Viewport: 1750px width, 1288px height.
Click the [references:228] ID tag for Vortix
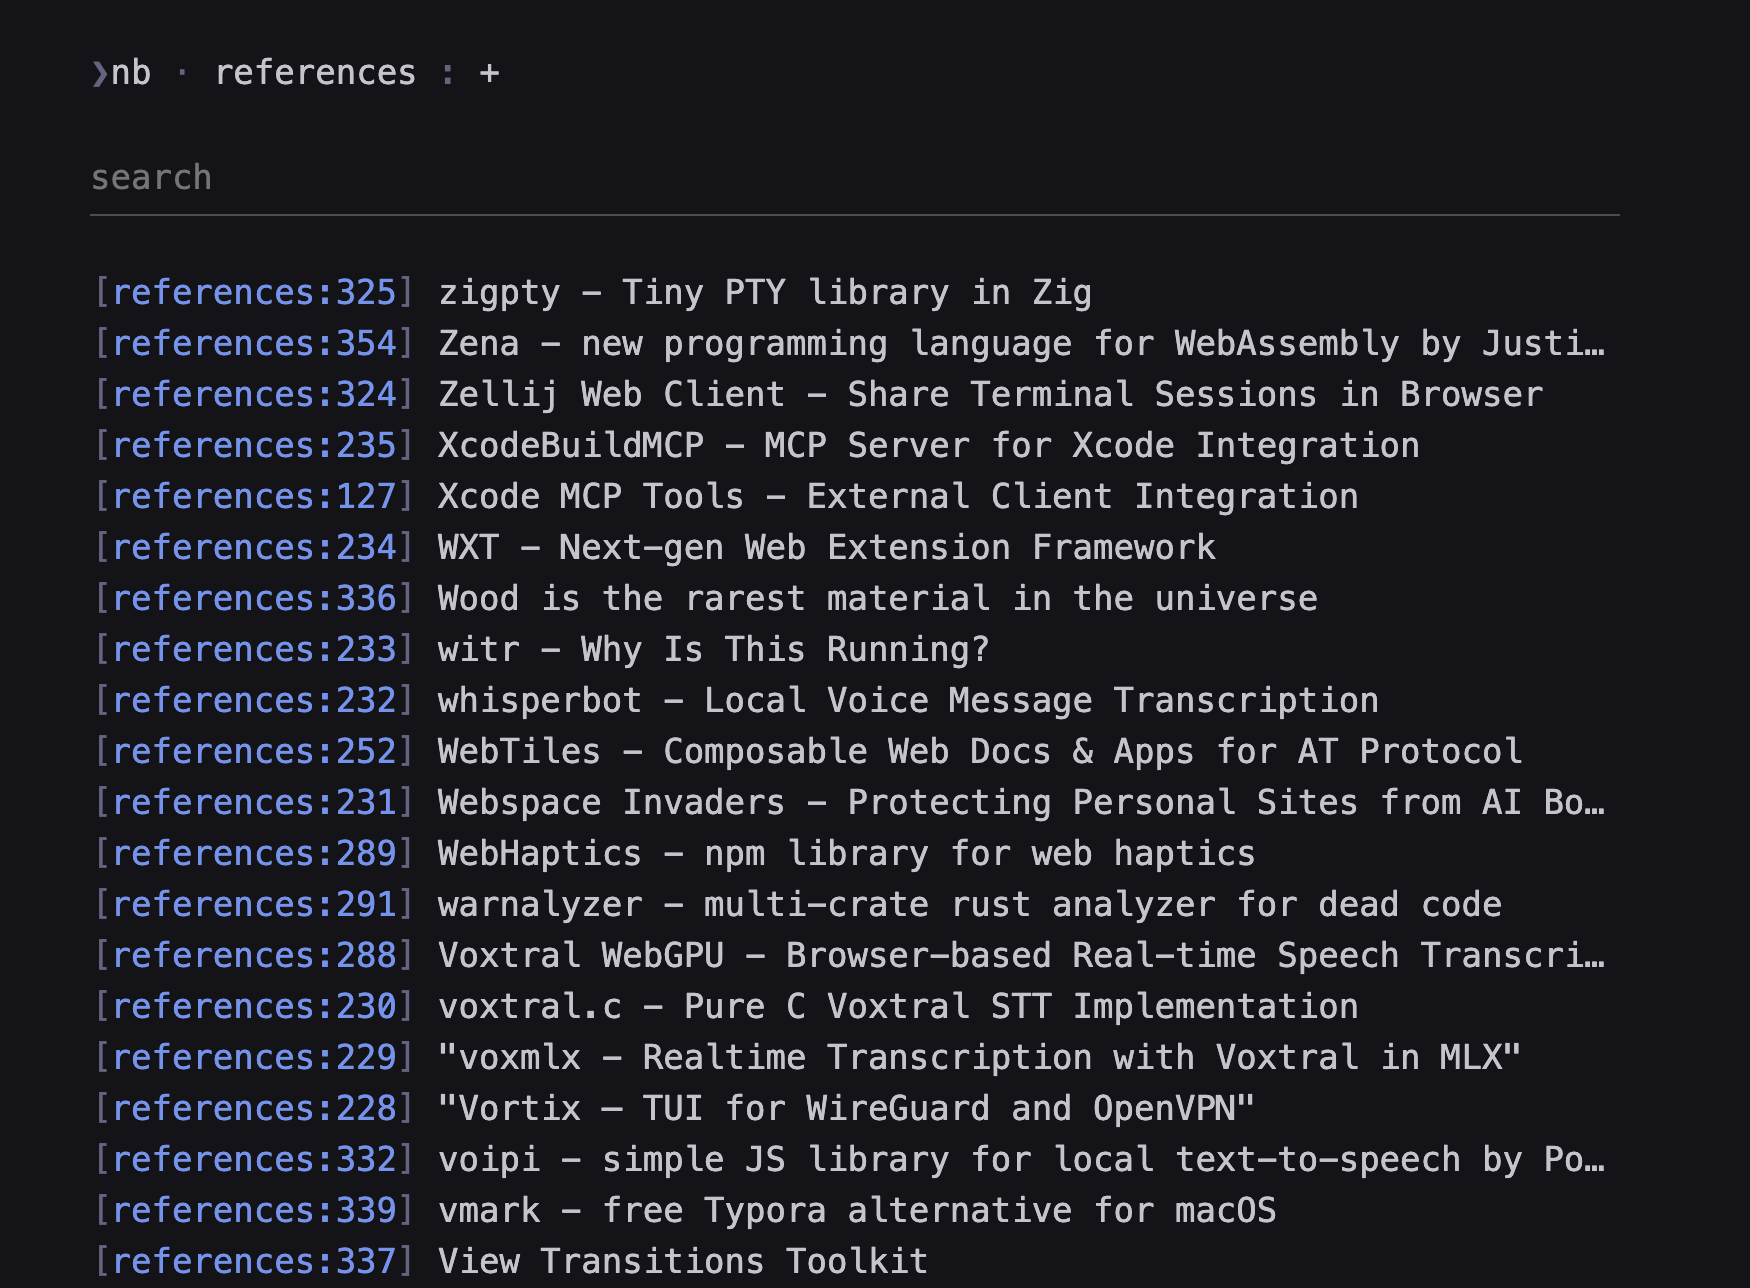pyautogui.click(x=253, y=1108)
